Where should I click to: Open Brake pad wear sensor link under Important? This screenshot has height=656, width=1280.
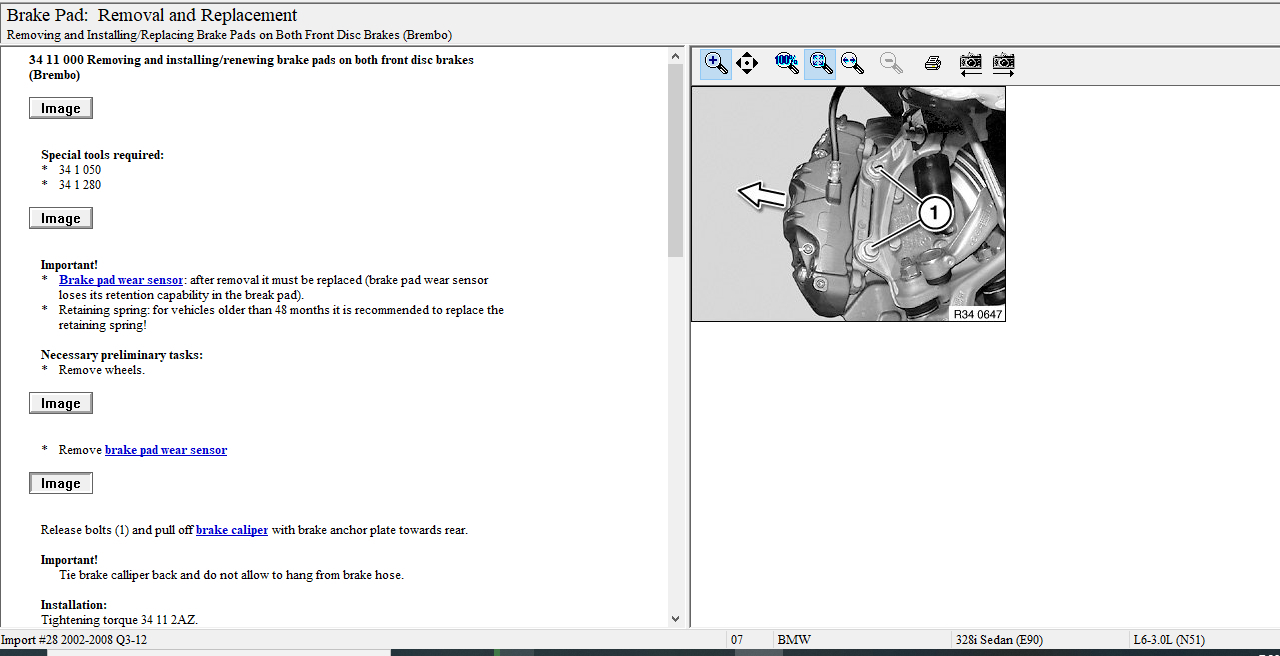tap(121, 280)
